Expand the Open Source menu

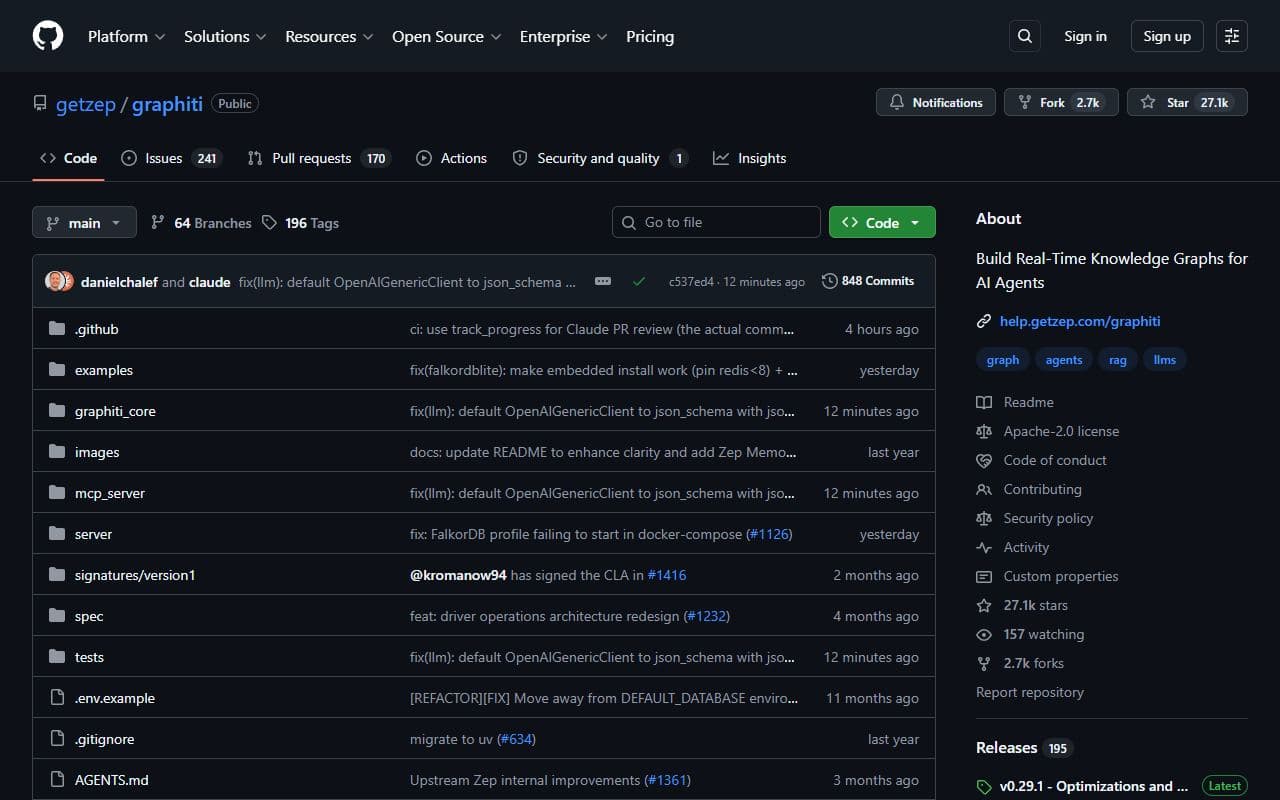click(446, 36)
